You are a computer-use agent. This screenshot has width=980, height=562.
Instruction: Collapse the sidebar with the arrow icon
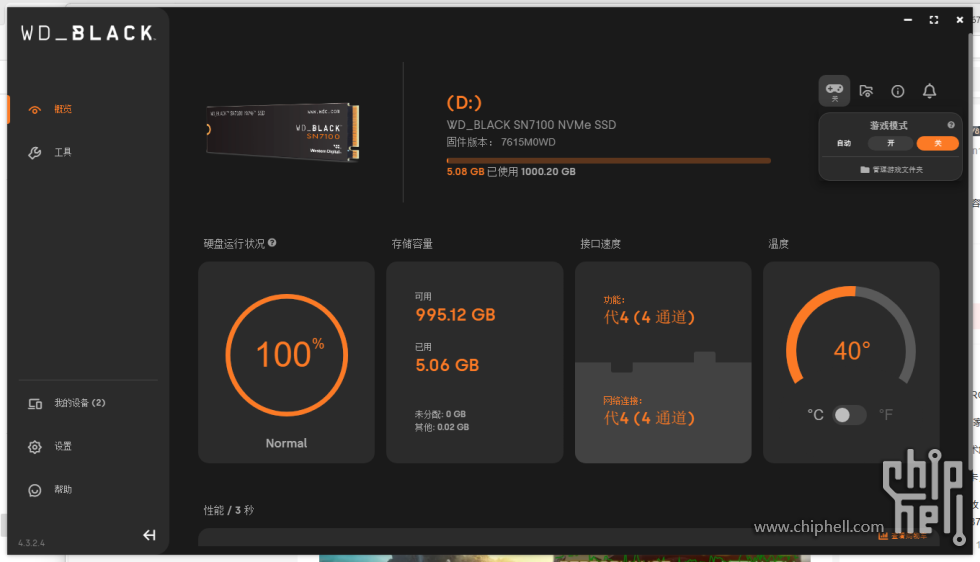click(149, 534)
